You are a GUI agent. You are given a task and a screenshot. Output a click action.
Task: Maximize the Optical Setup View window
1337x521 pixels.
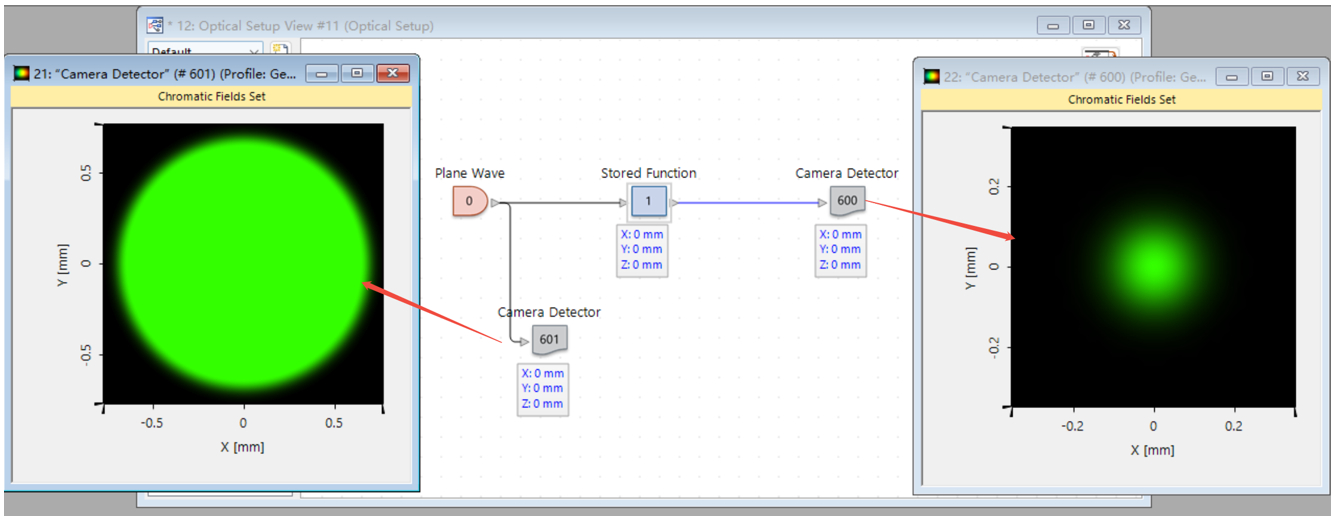(x=1089, y=25)
